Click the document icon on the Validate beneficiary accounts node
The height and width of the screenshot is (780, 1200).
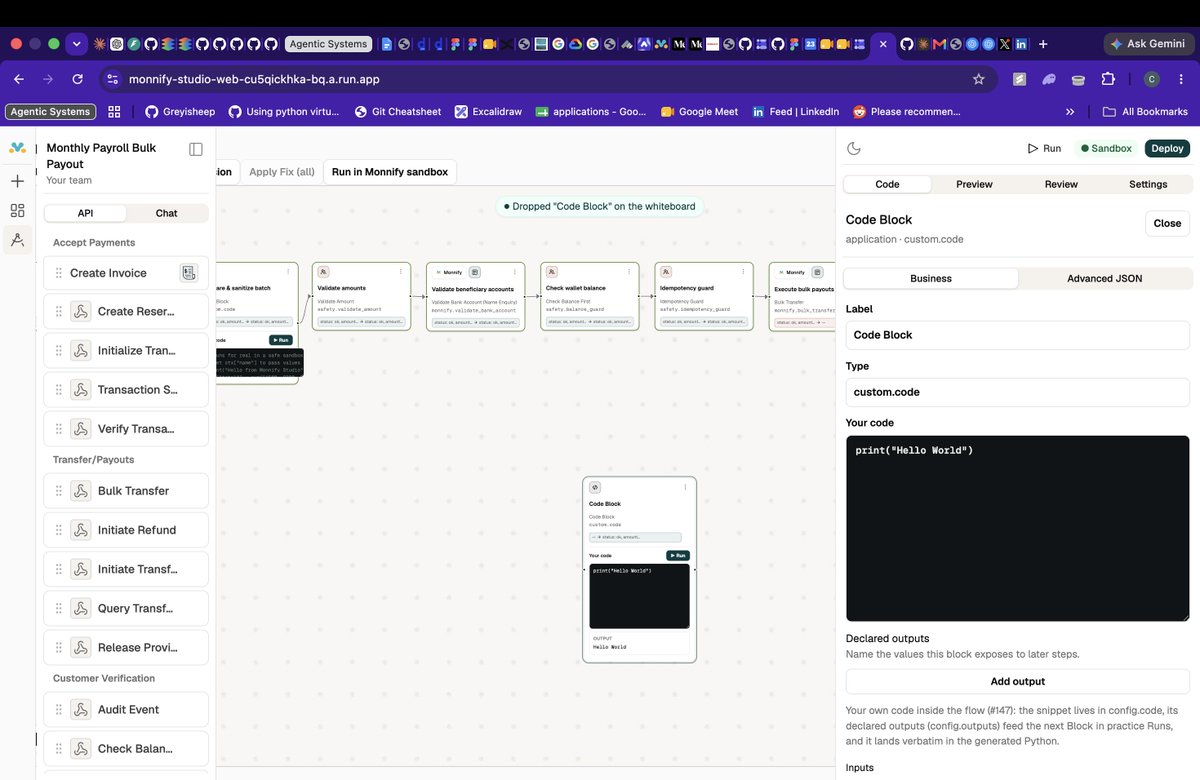coord(475,272)
